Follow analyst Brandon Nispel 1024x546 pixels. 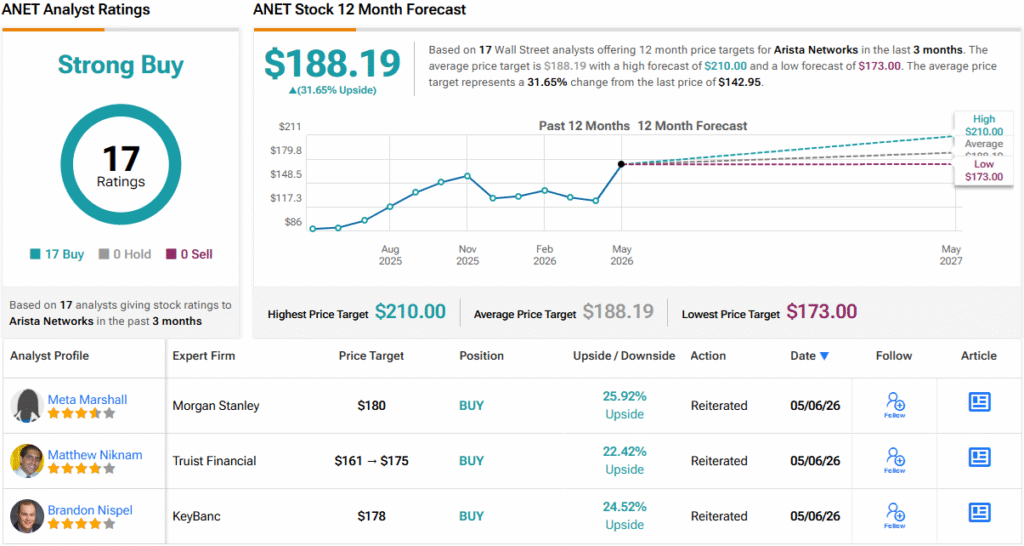pos(895,515)
